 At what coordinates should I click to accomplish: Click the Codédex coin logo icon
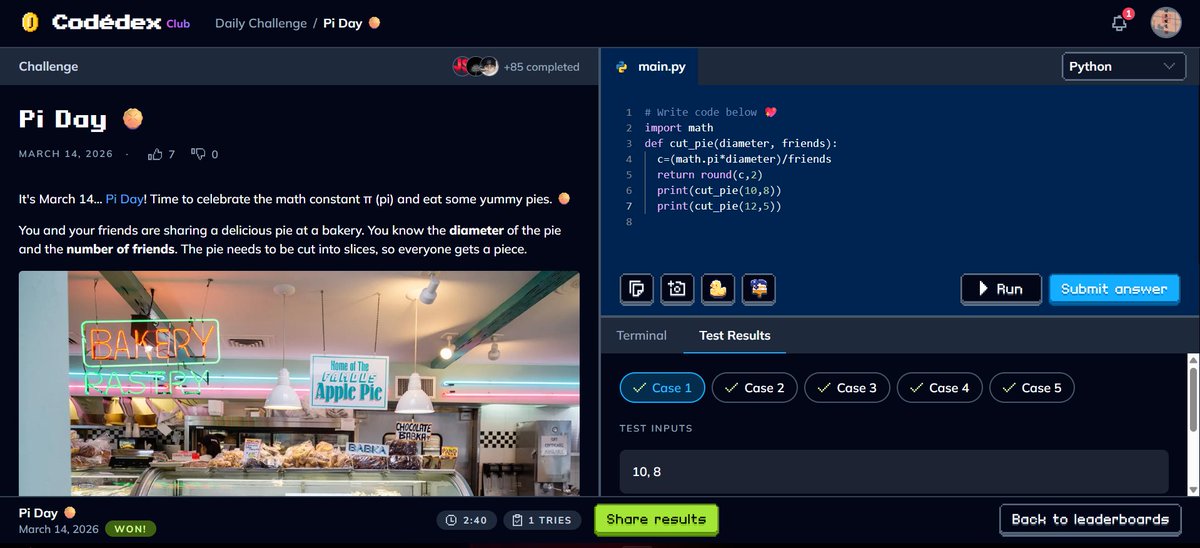point(30,22)
